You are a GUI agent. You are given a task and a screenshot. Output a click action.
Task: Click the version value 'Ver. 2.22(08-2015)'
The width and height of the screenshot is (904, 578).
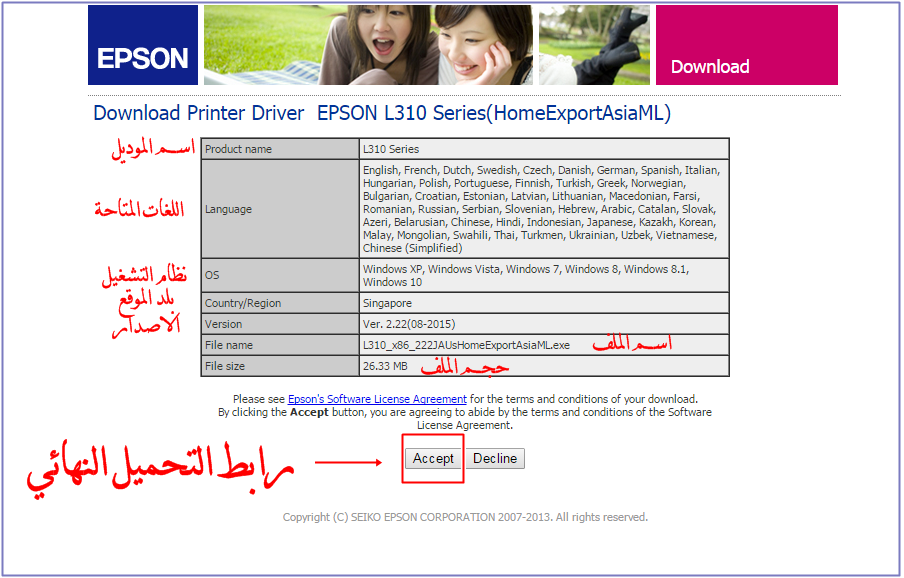(409, 324)
